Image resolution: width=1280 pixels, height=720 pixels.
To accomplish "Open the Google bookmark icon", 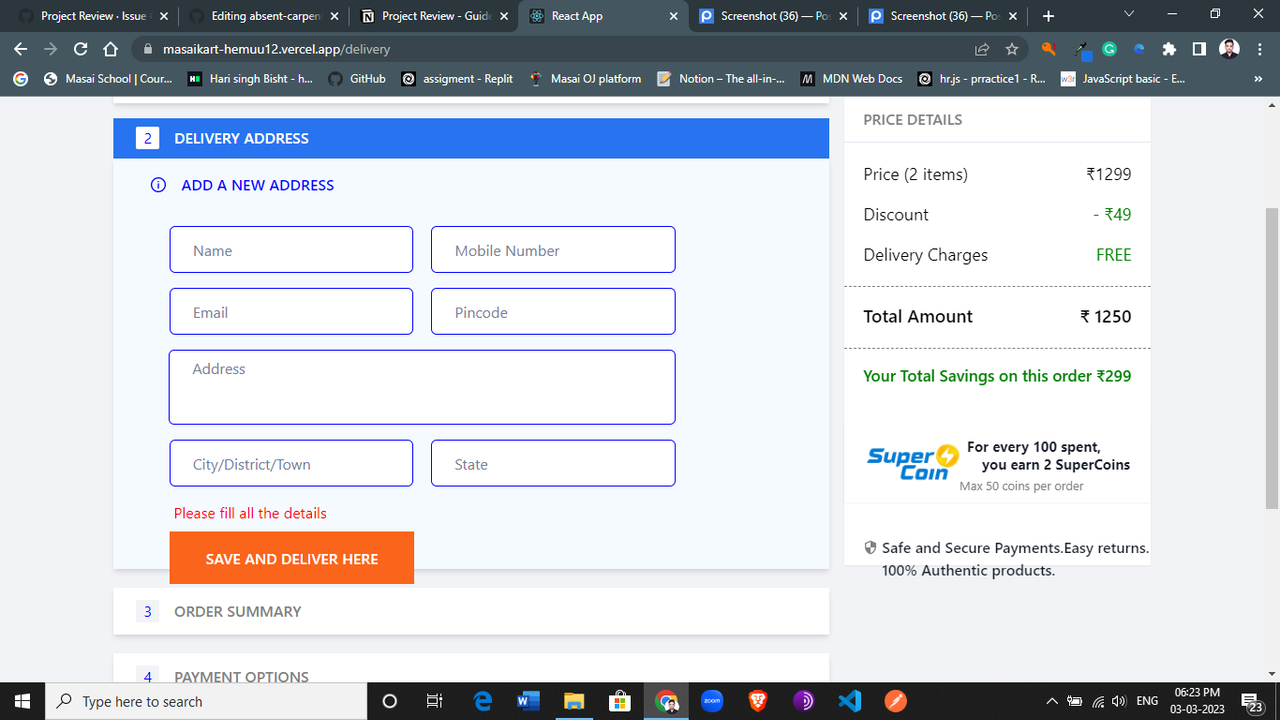I will 20,79.
